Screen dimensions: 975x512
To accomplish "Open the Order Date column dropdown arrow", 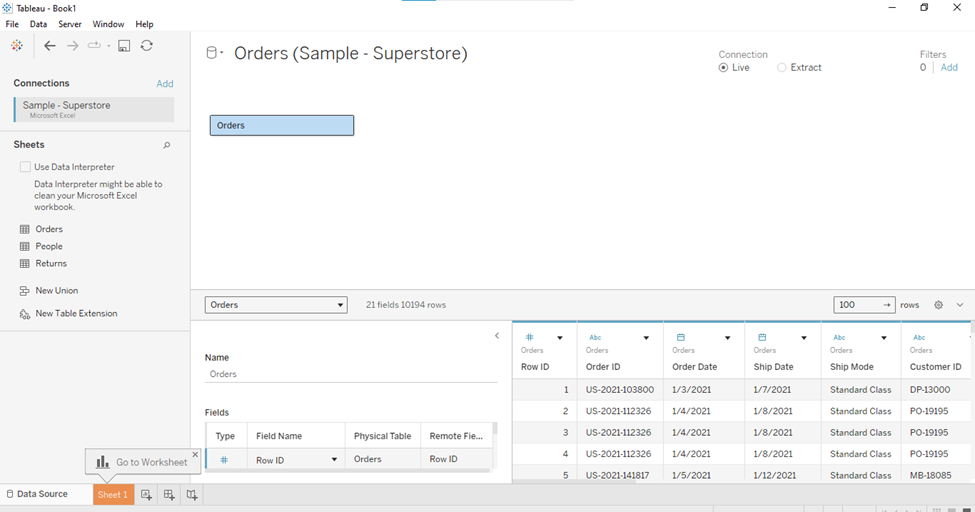I will [728, 338].
